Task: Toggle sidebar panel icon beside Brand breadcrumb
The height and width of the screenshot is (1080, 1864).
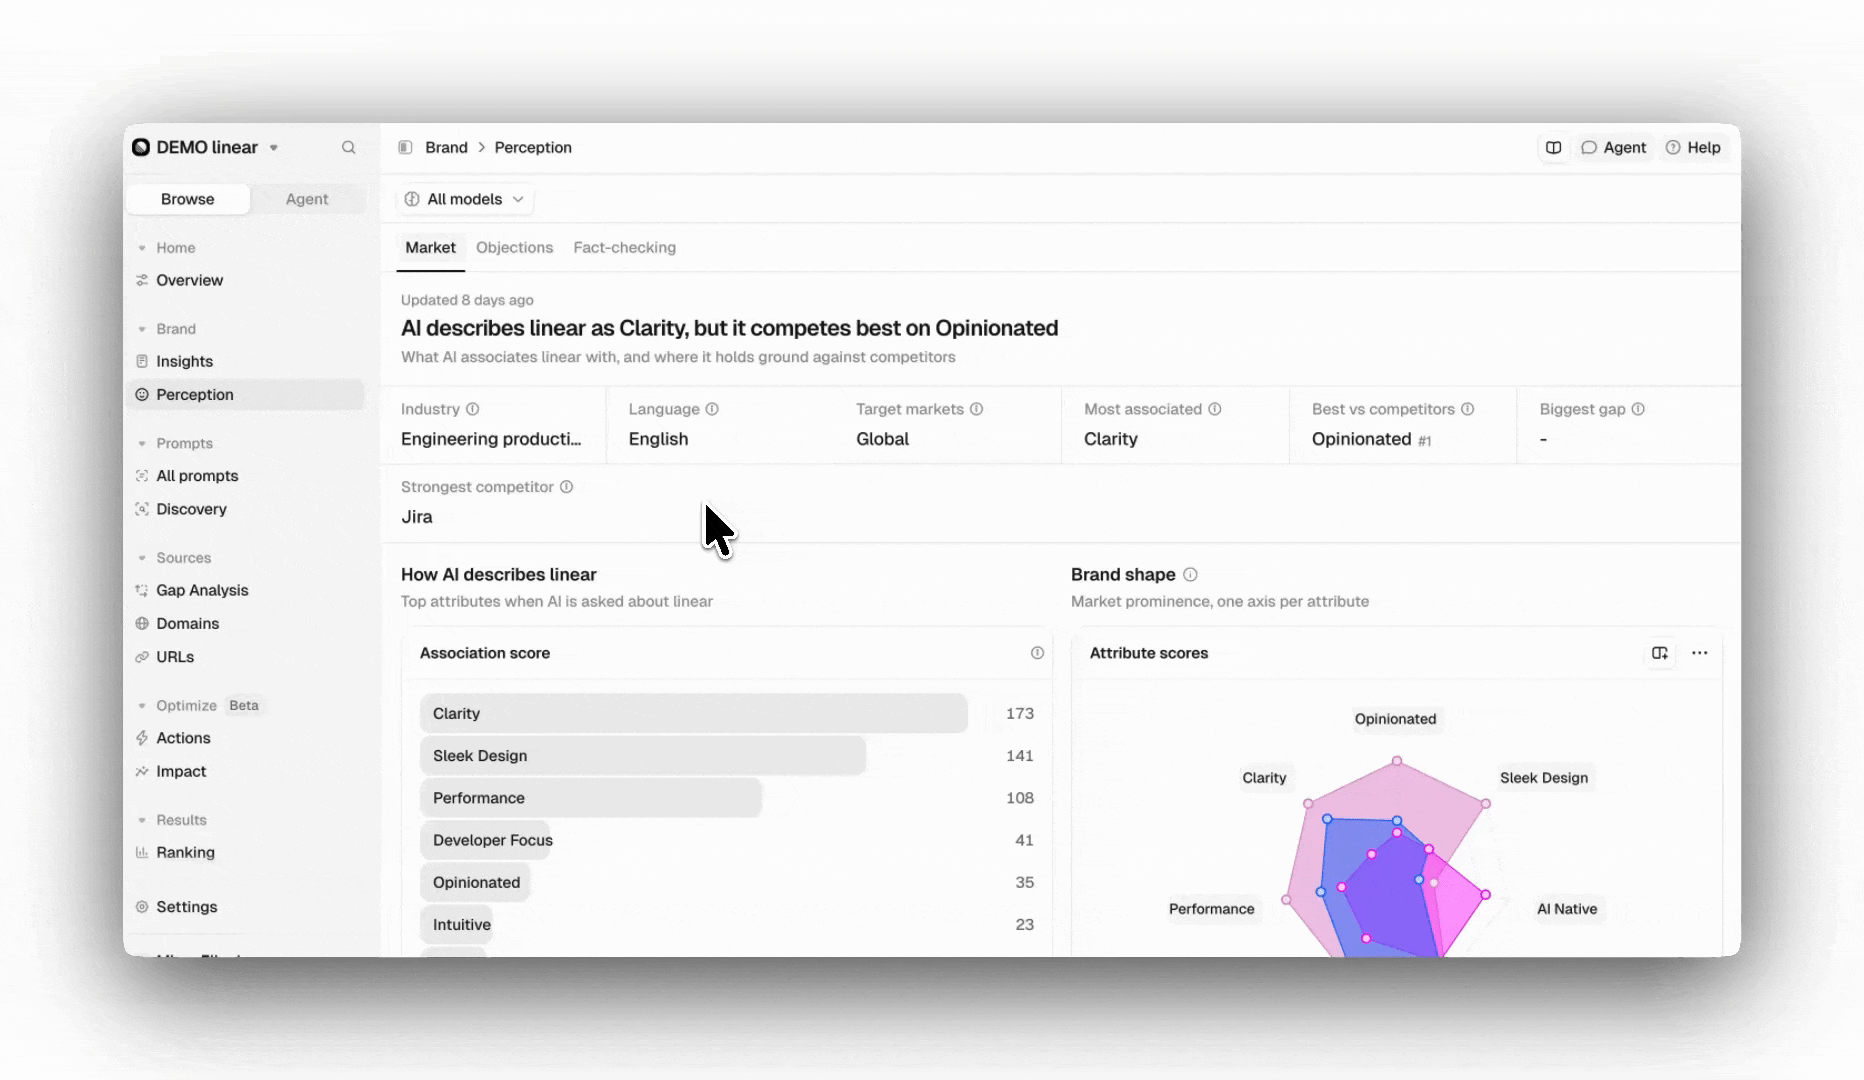Action: pyautogui.click(x=405, y=147)
